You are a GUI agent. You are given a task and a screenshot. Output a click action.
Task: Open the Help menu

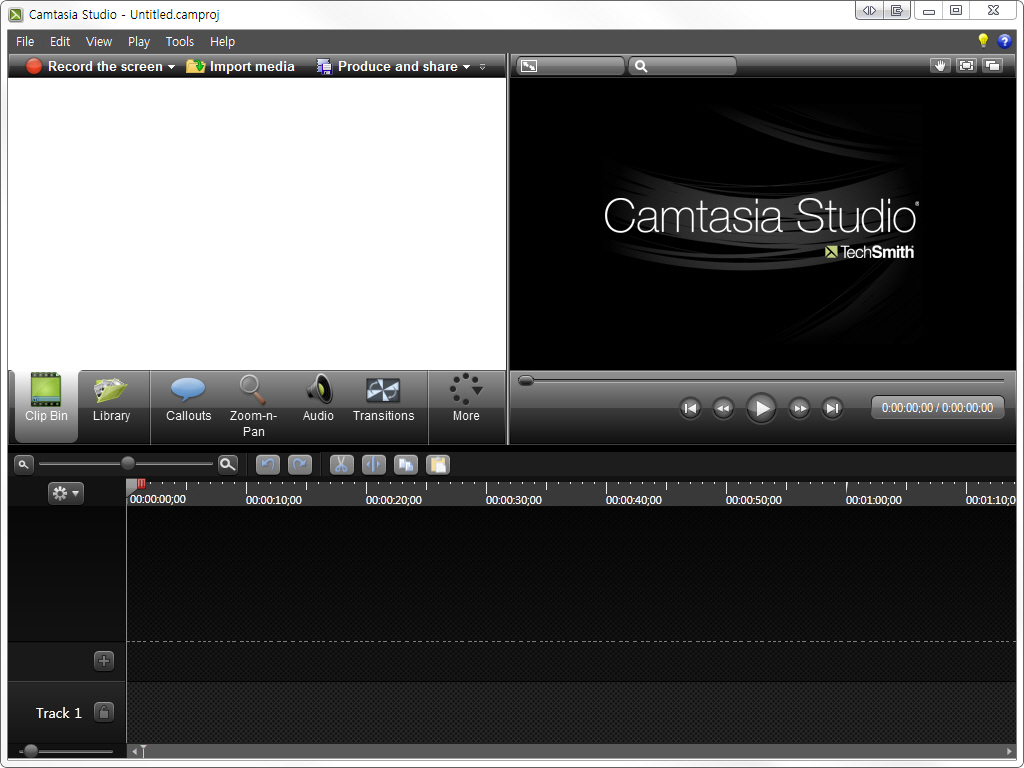click(222, 42)
